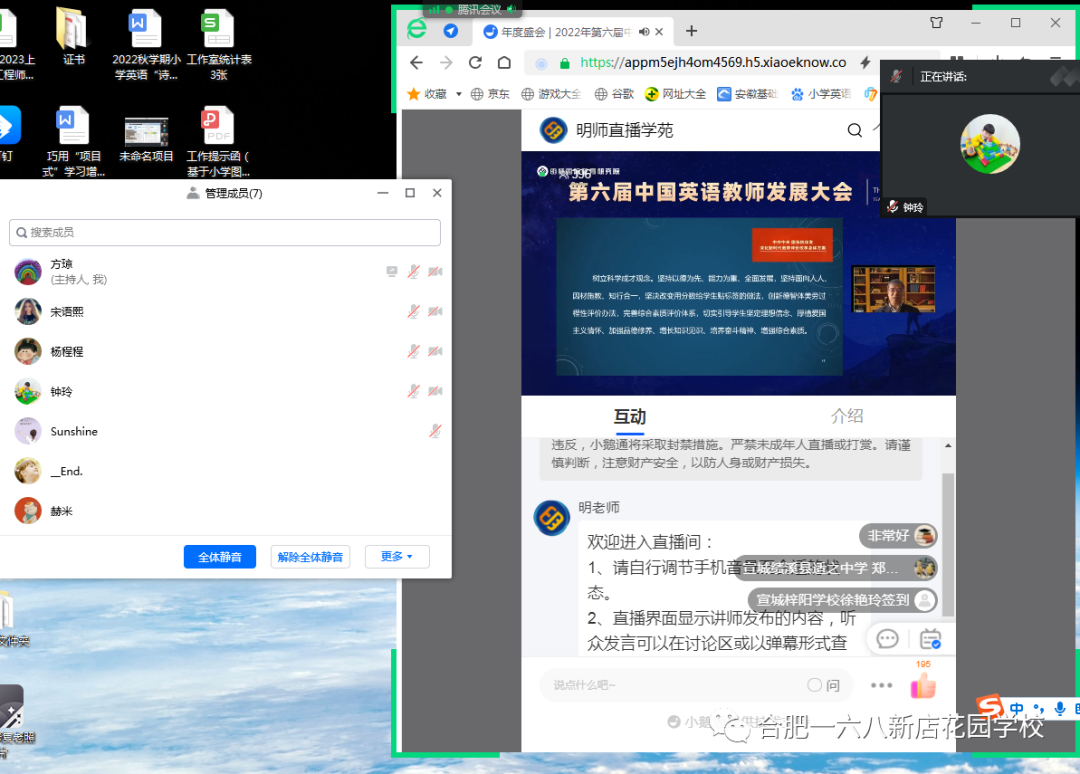
Task: Open the 谷歌 bookmark
Action: pos(614,94)
